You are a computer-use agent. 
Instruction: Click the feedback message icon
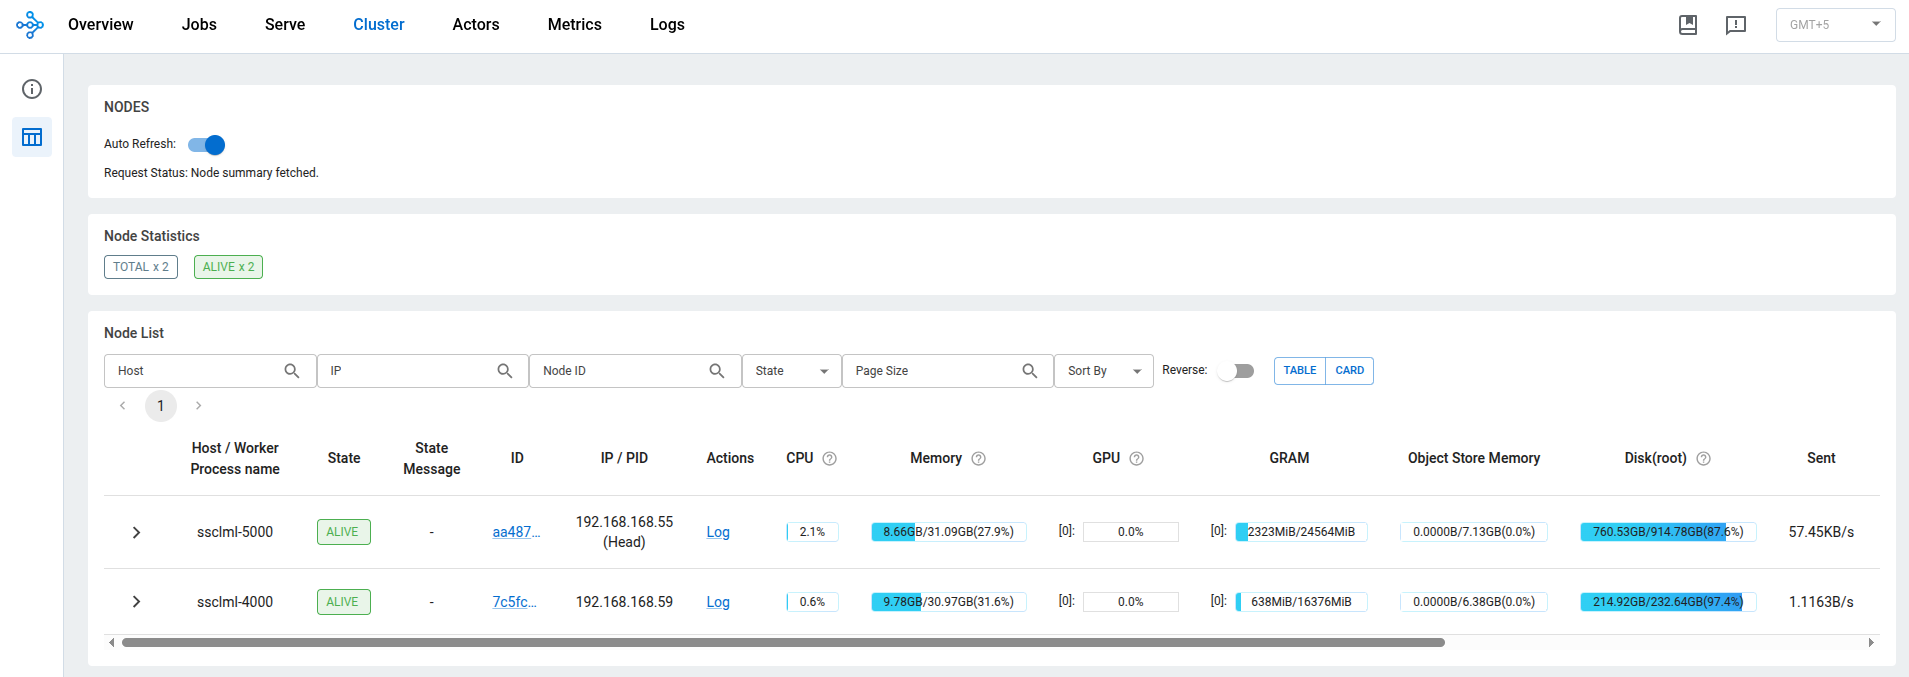pos(1736,25)
